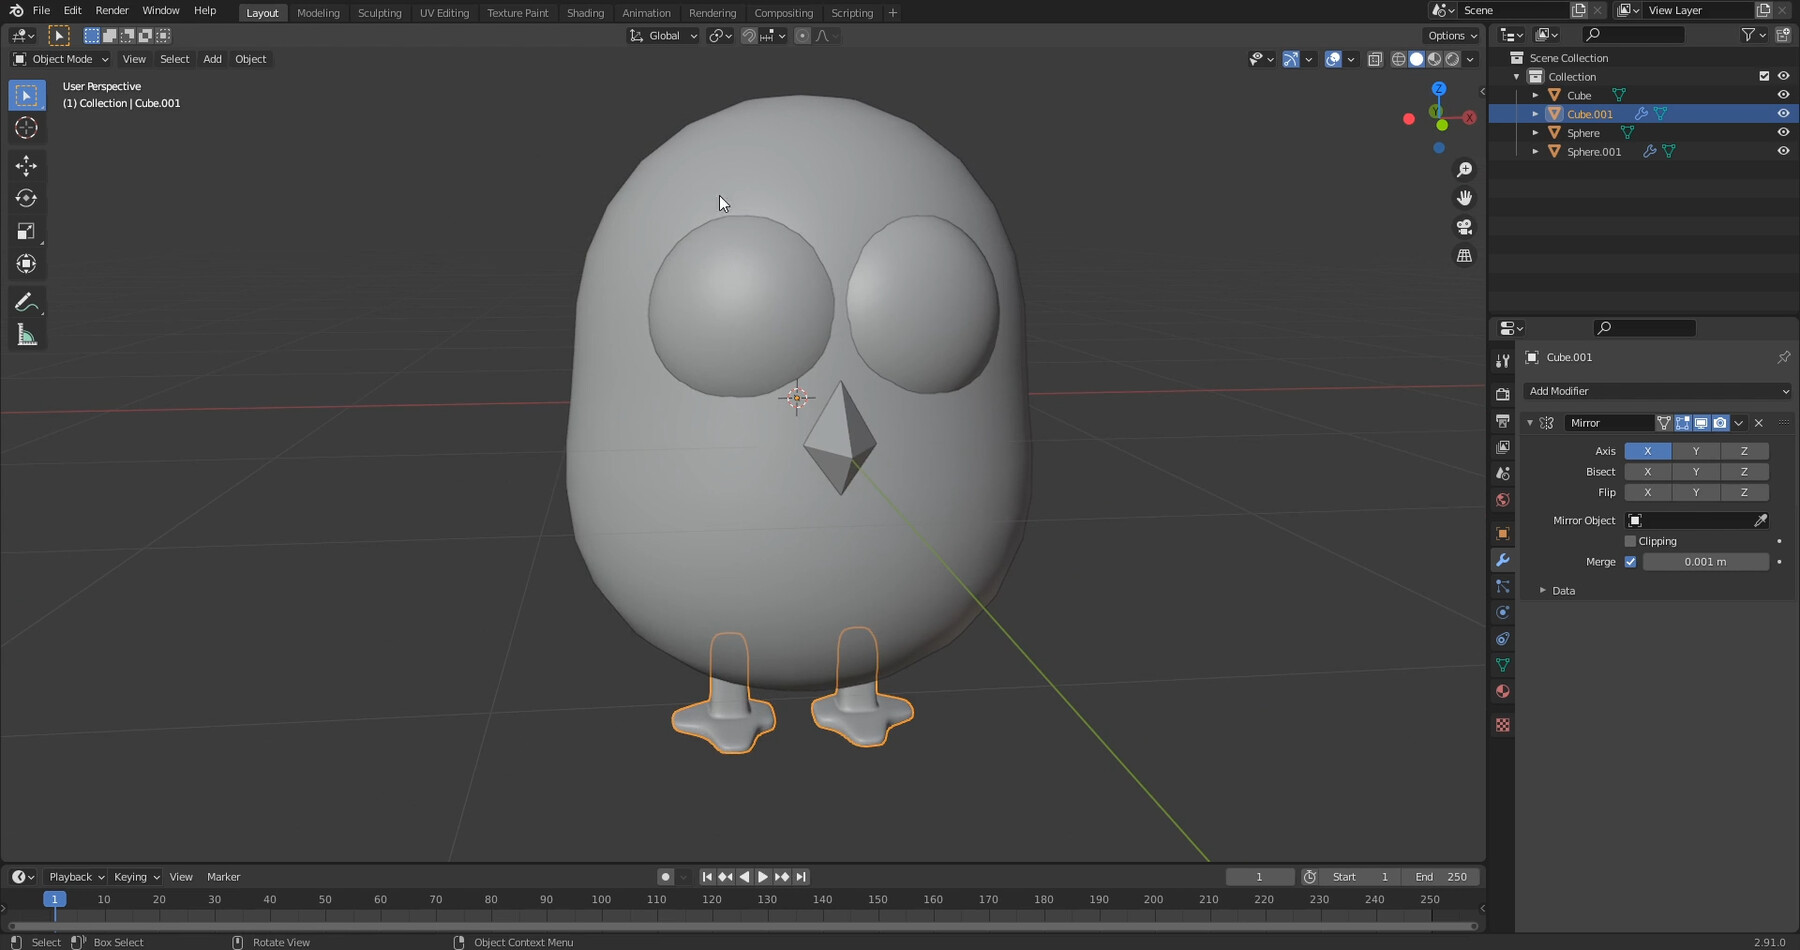Open the Add menu in the viewport header
This screenshot has width=1800, height=950.
(x=211, y=59)
